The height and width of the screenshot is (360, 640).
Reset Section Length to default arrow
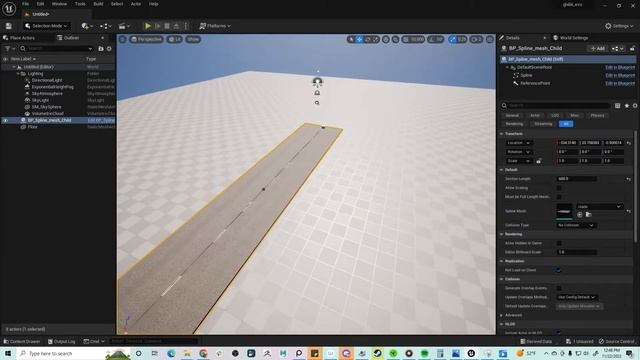(x=629, y=179)
